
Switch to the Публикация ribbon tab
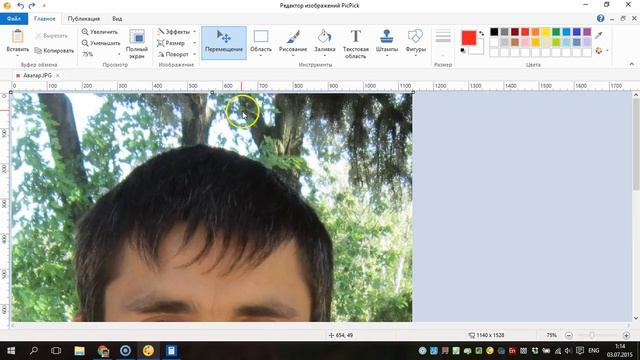pyautogui.click(x=84, y=19)
